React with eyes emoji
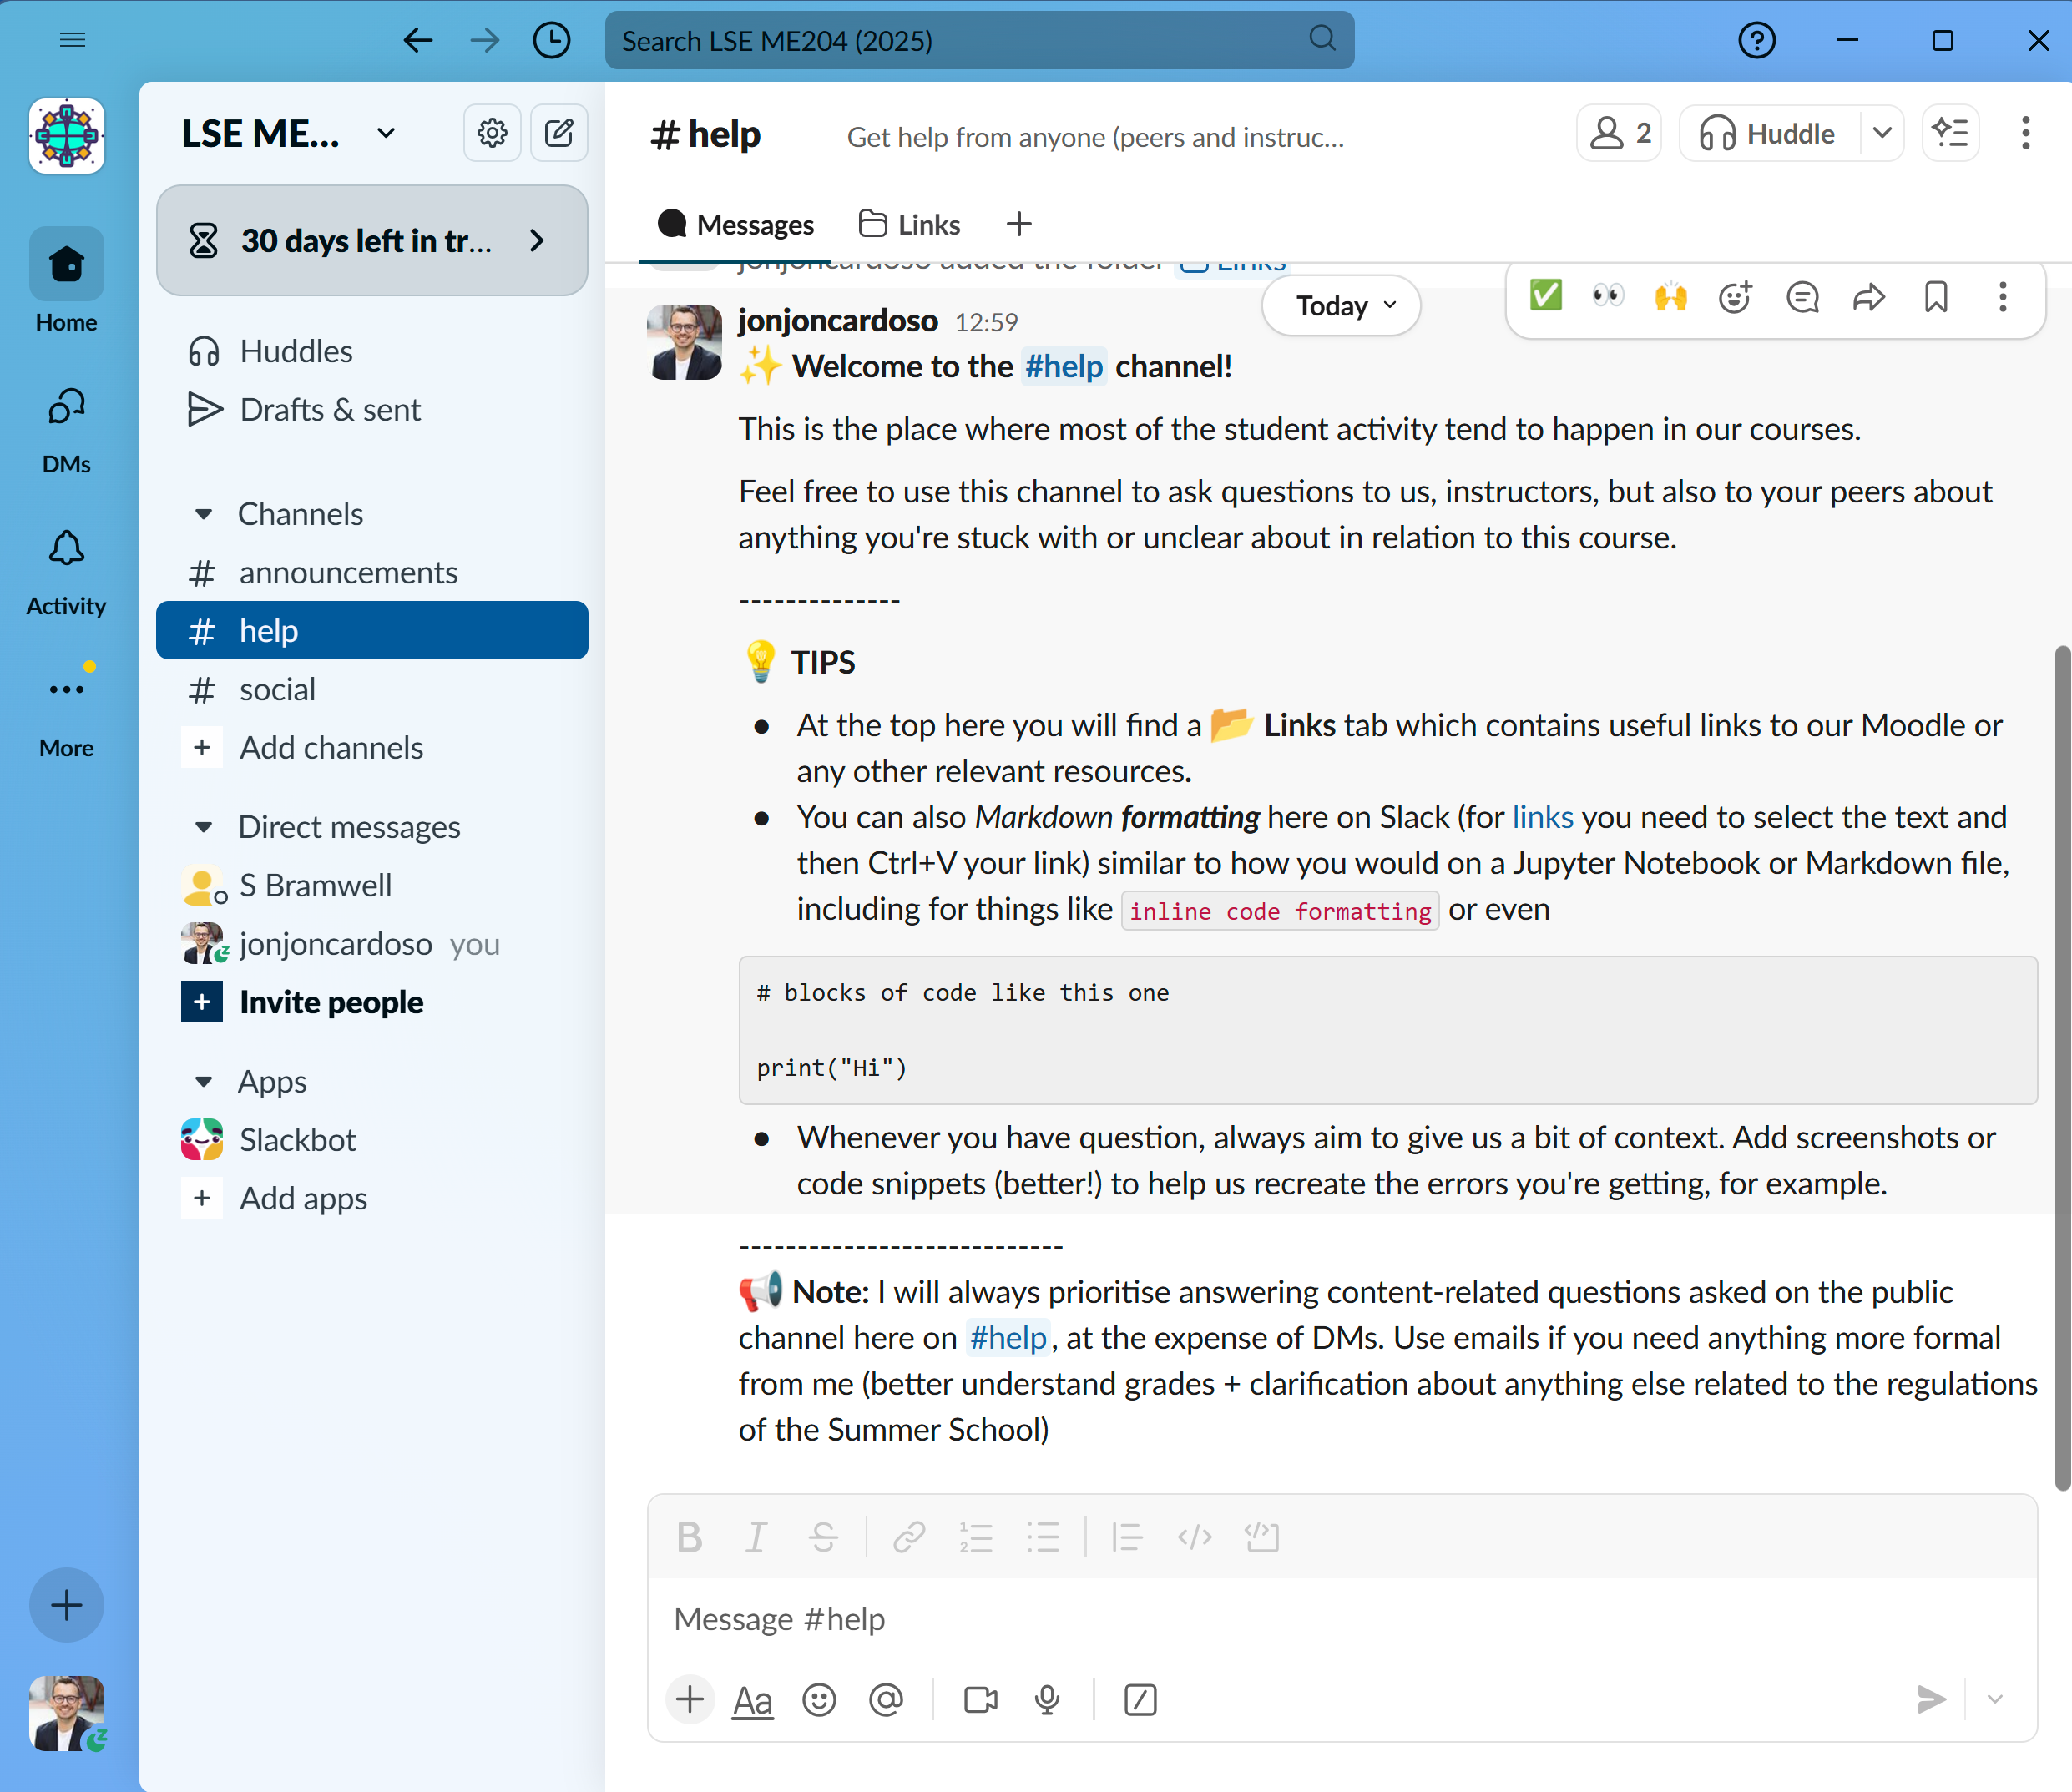 click(x=1608, y=296)
